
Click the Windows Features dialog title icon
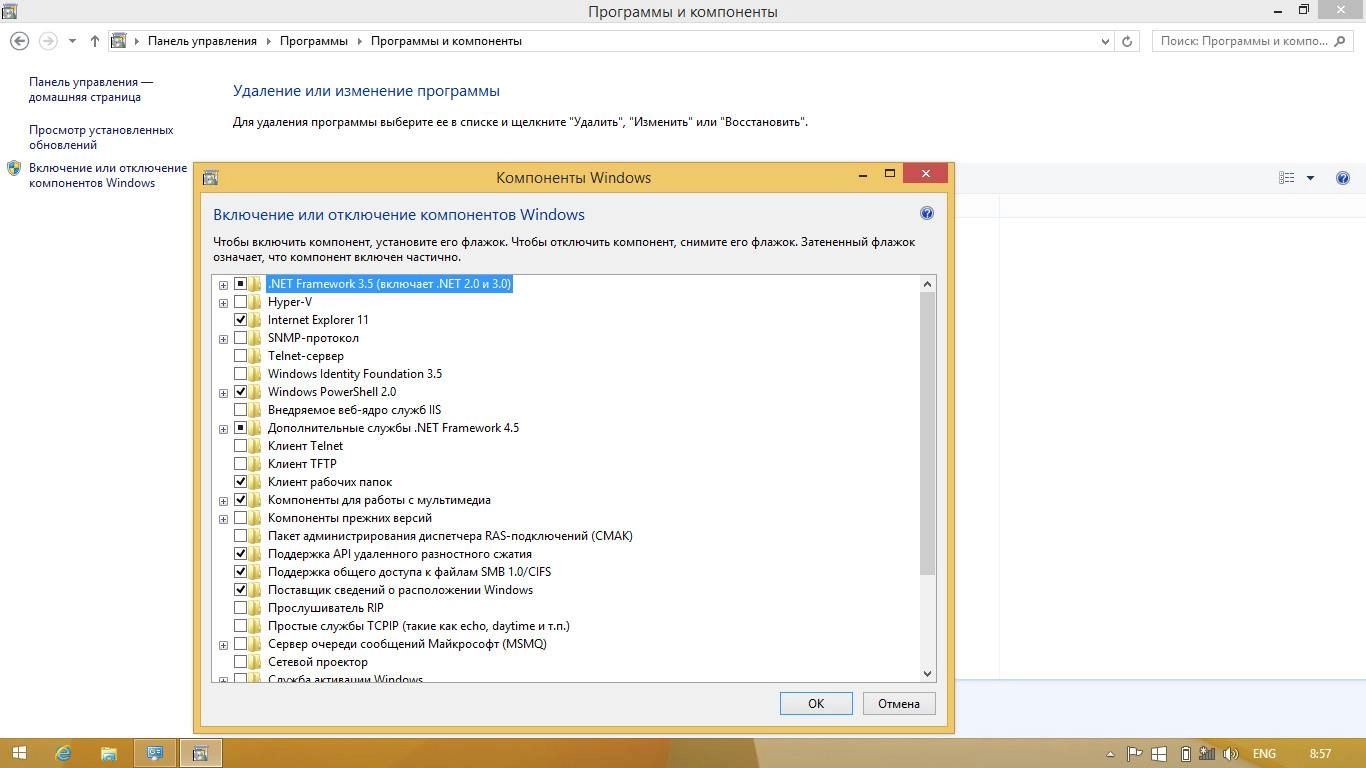[210, 178]
